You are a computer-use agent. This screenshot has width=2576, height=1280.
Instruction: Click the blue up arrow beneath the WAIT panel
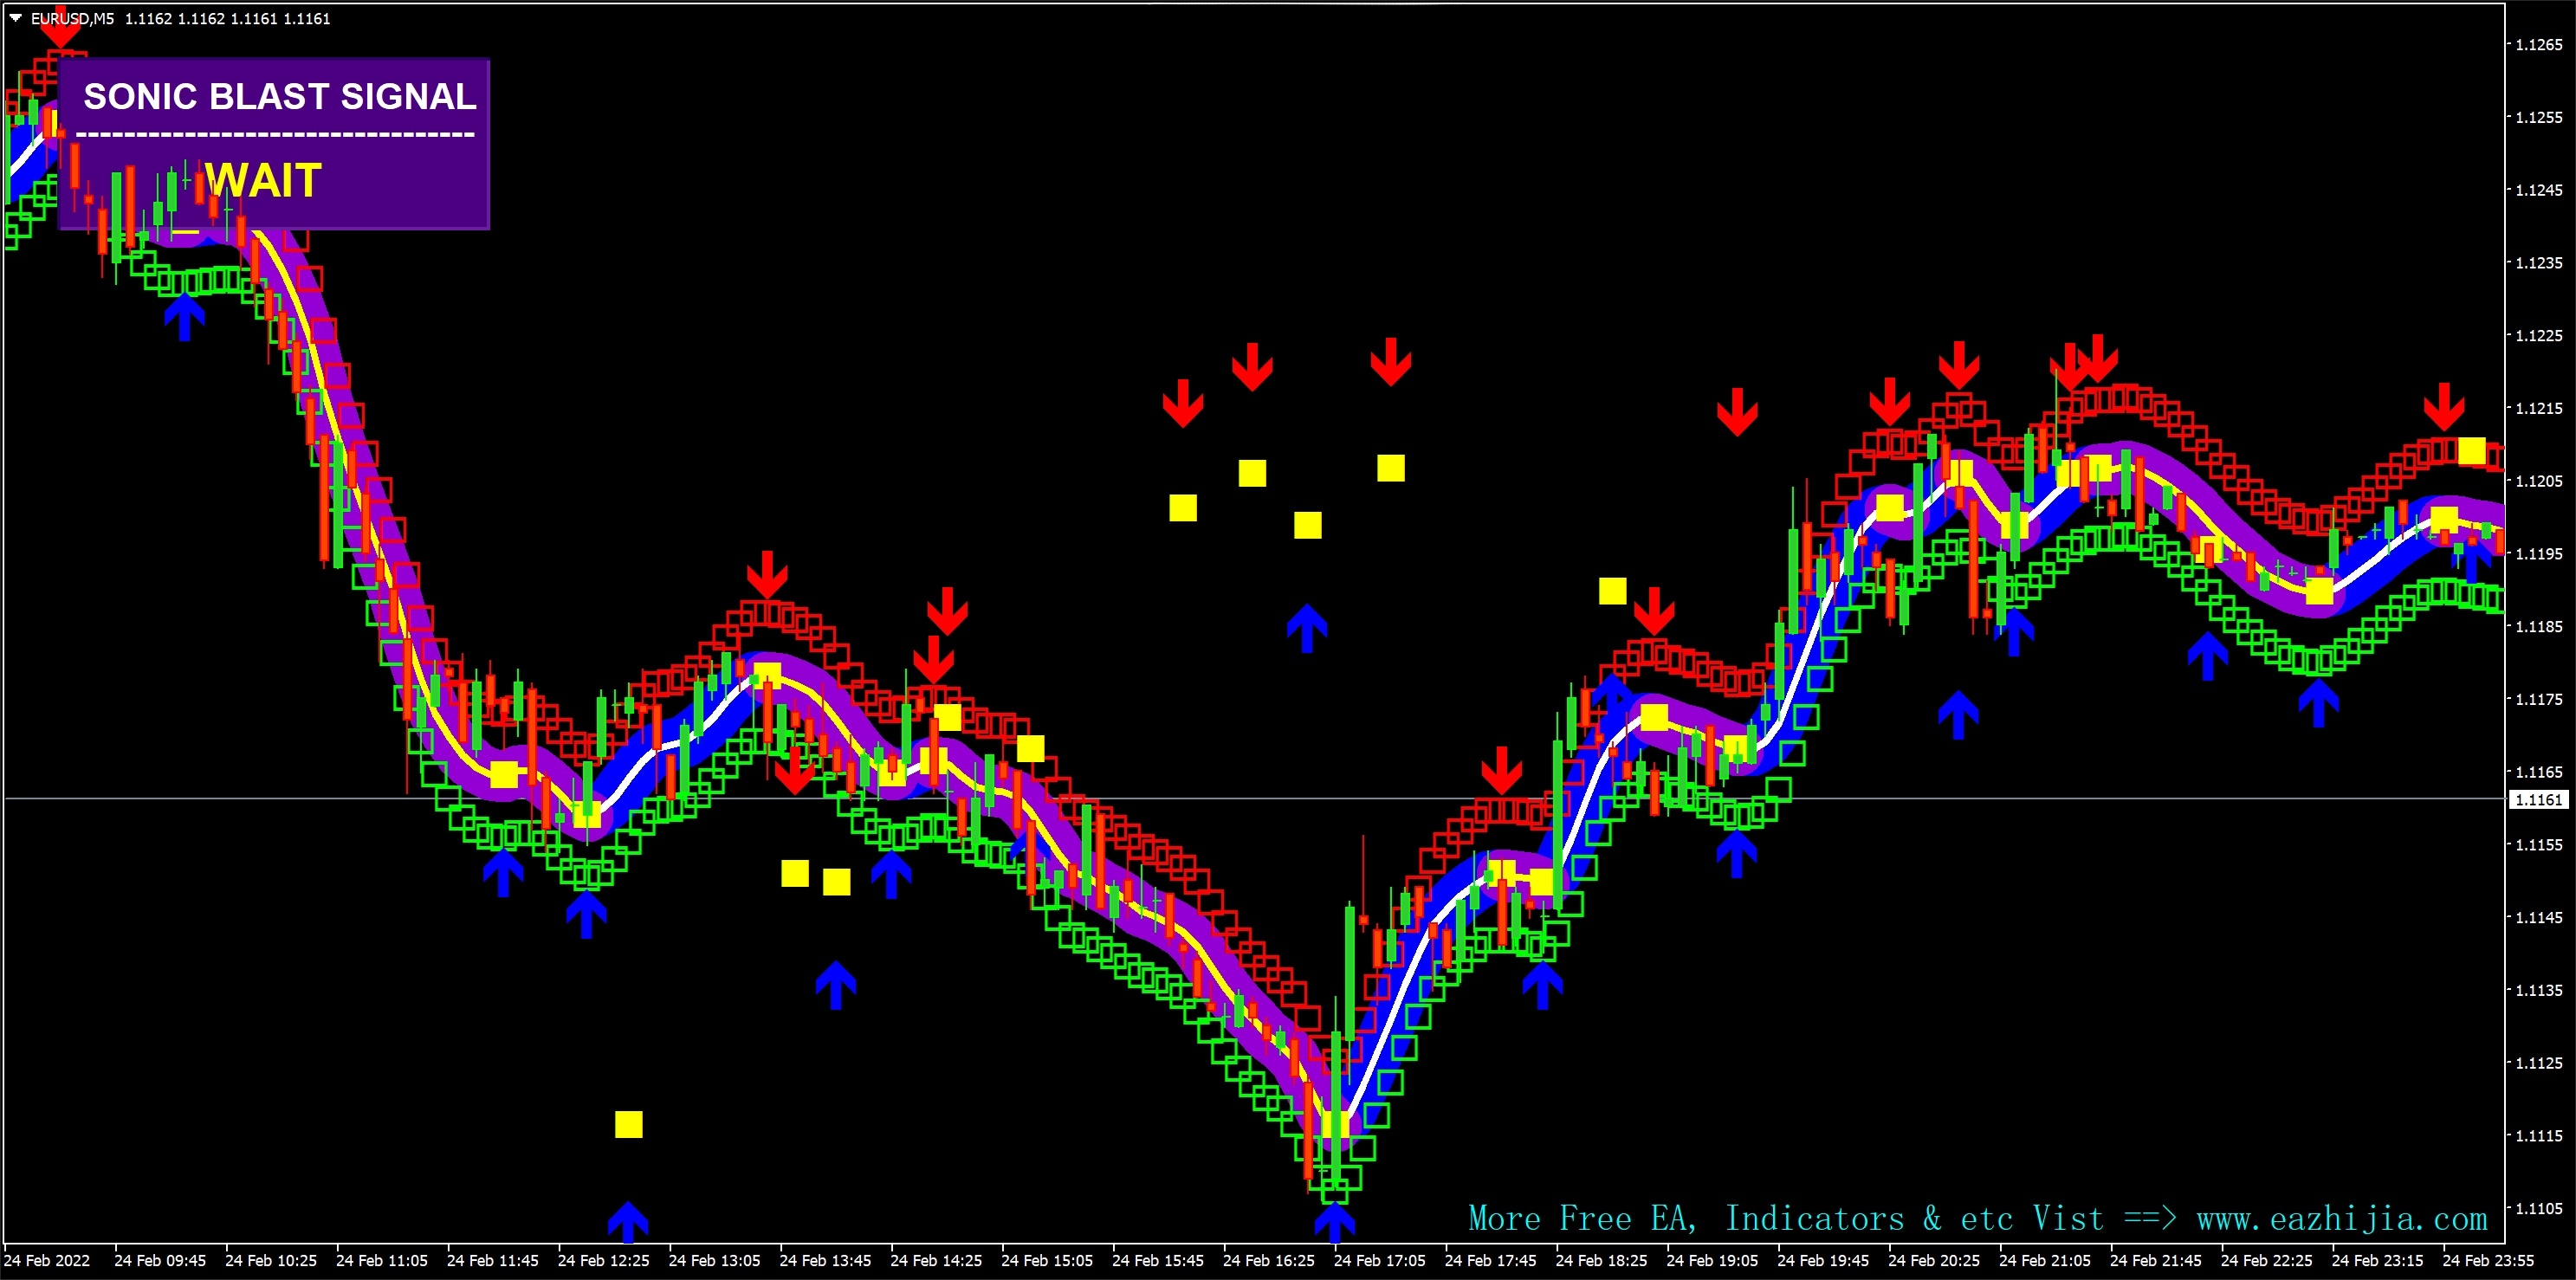click(184, 316)
